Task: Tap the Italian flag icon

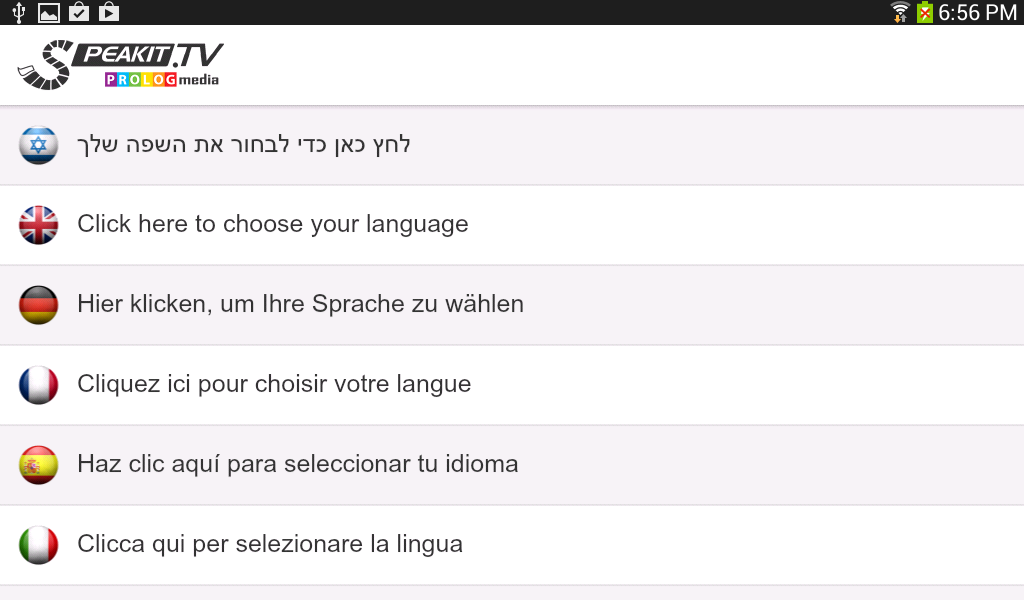Action: 39,545
